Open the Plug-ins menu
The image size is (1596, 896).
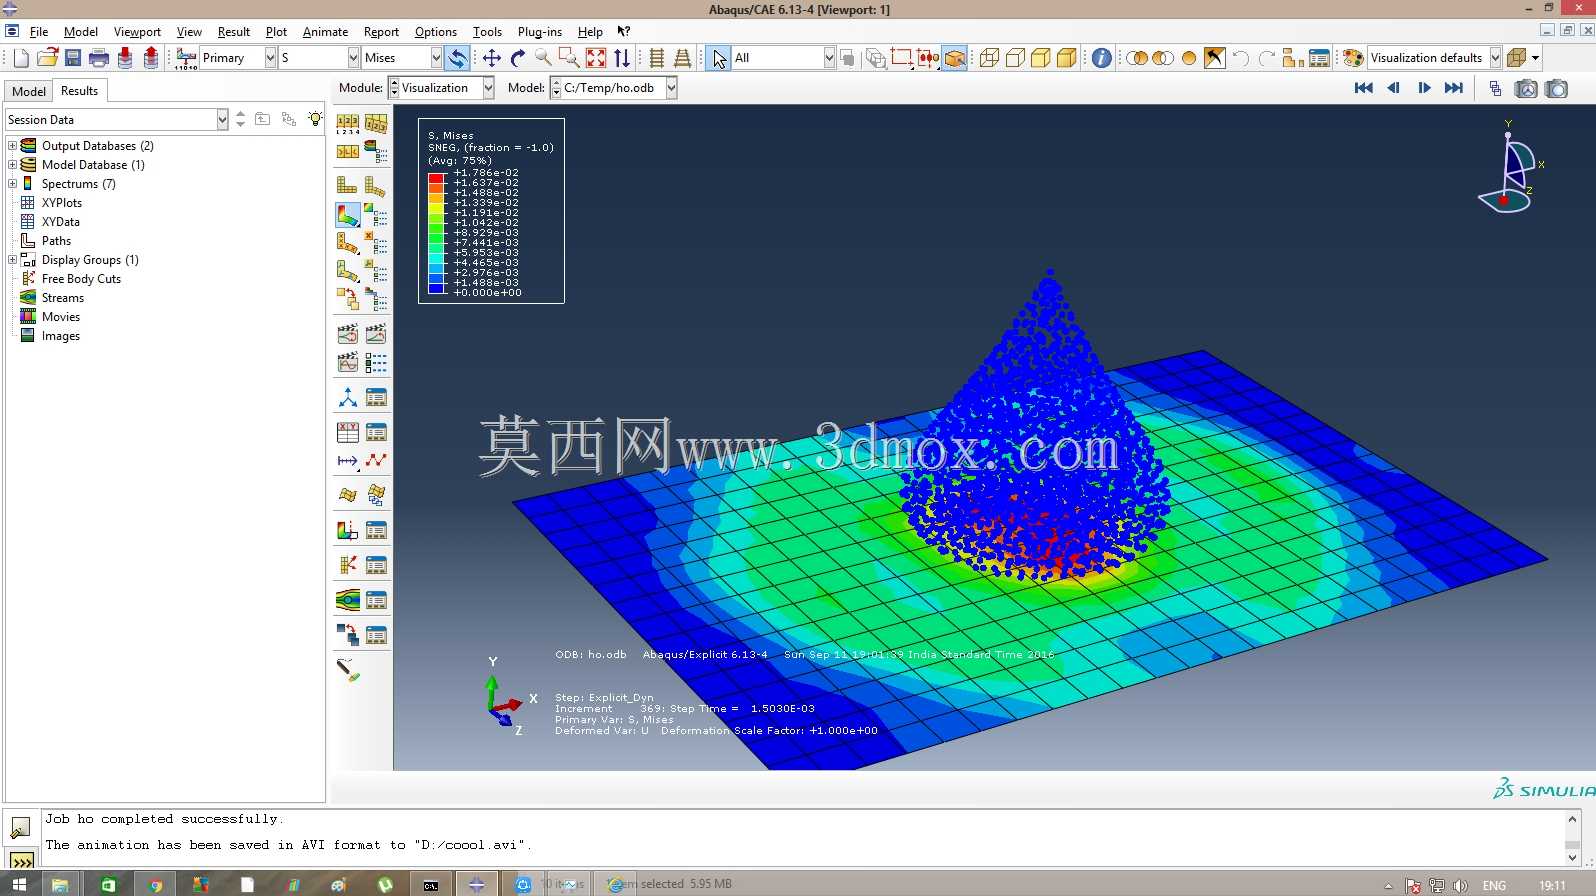click(540, 32)
